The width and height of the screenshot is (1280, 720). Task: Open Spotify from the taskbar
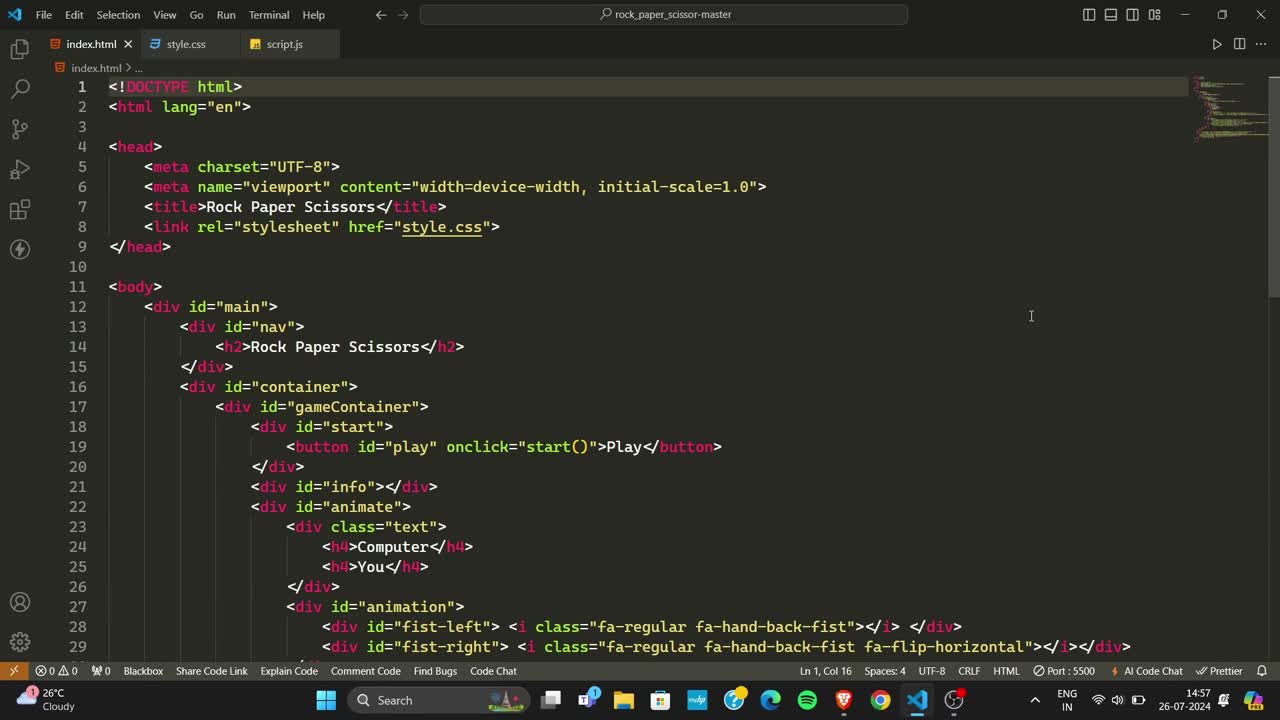click(x=807, y=700)
